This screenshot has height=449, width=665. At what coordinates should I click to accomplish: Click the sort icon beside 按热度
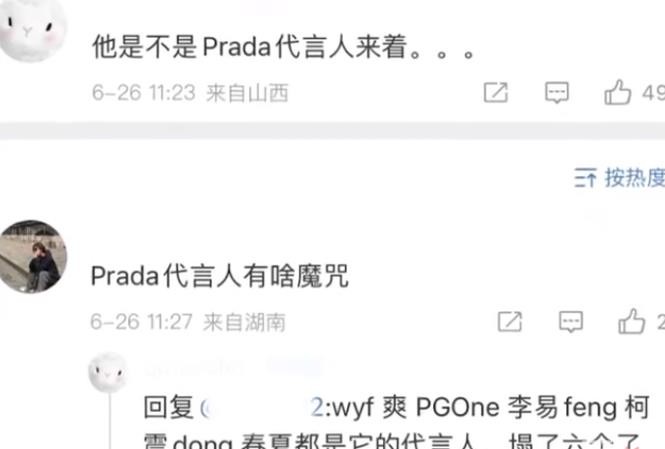pyautogui.click(x=586, y=177)
